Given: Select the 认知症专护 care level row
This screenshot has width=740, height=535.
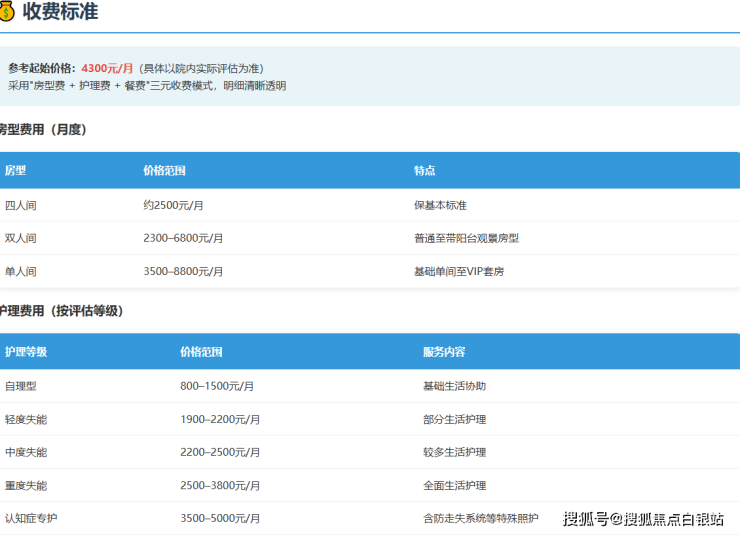Looking at the screenshot, I should click(x=31, y=518).
